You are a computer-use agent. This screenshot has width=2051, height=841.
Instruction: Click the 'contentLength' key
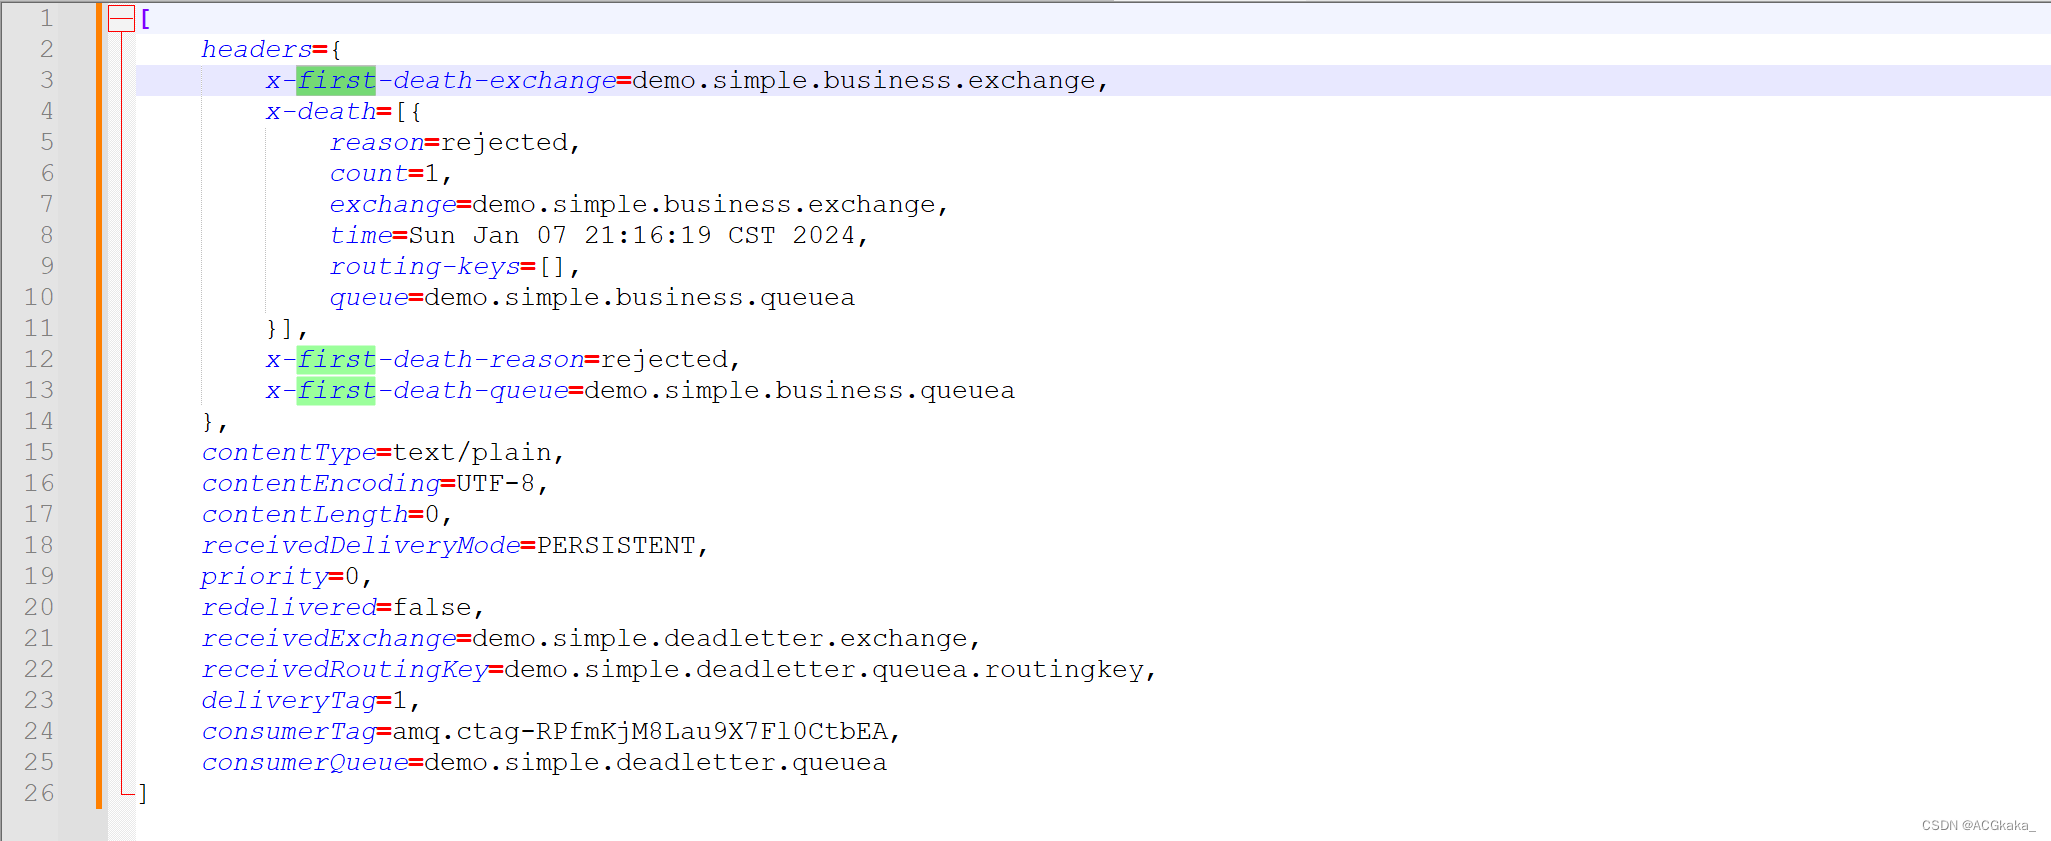[305, 514]
